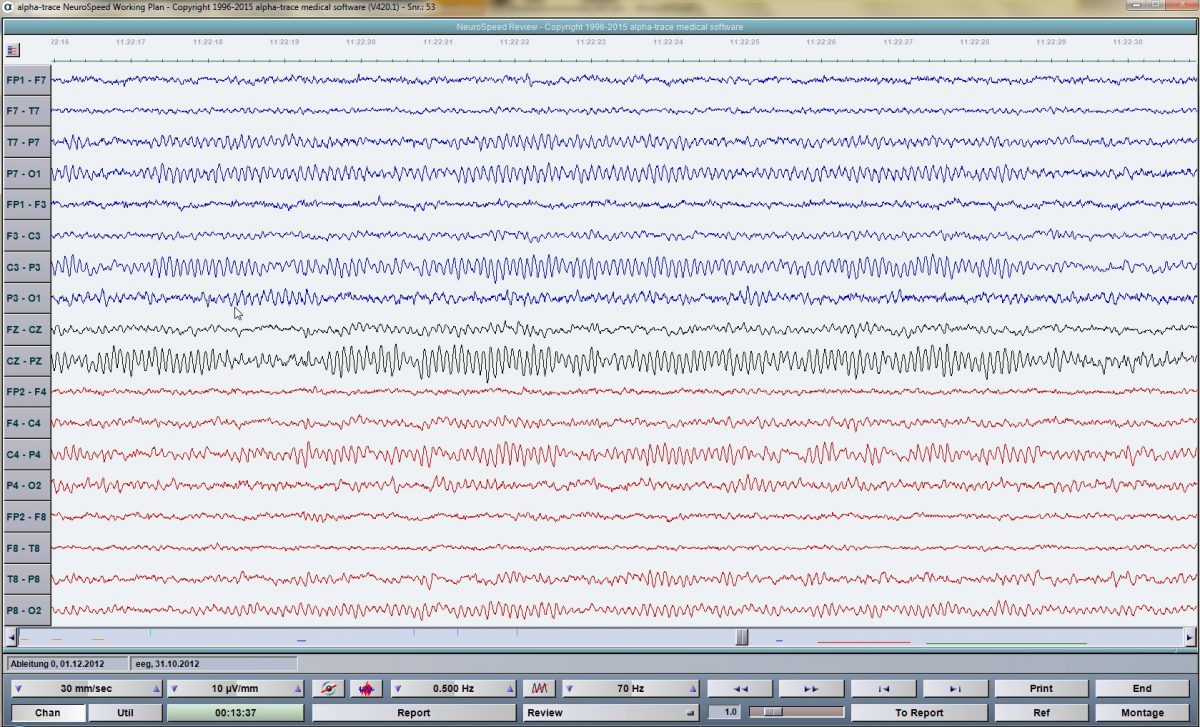
Task: Select the T7 - P7 channel label
Action: (26, 142)
